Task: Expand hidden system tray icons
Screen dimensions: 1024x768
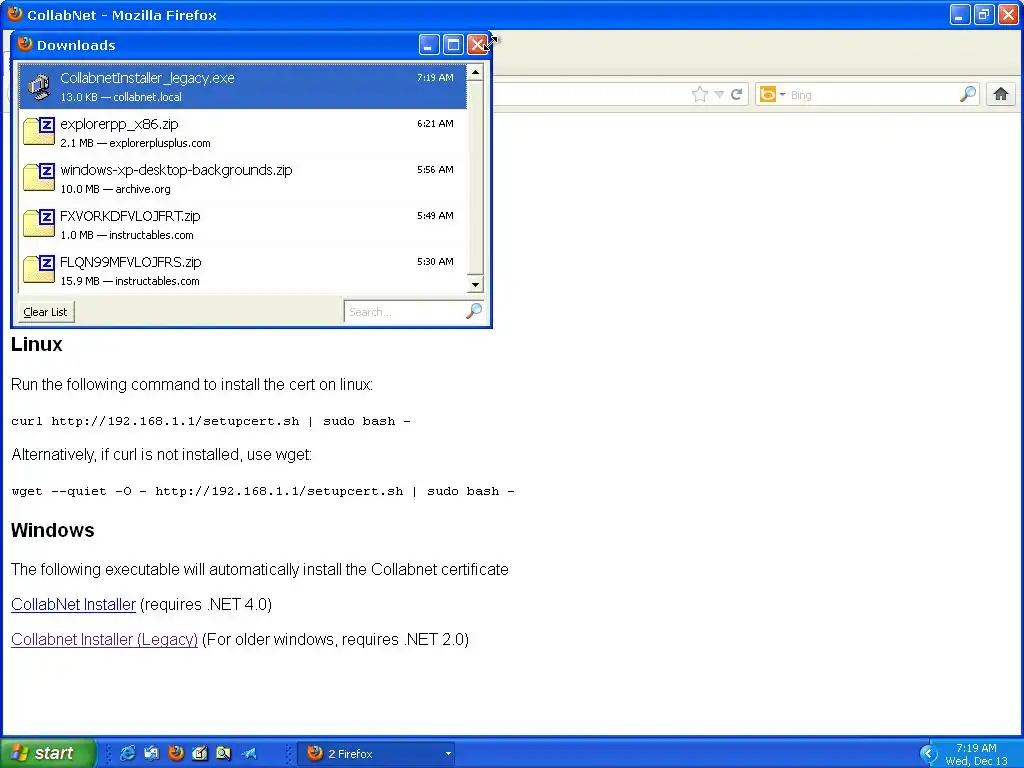Action: 928,754
